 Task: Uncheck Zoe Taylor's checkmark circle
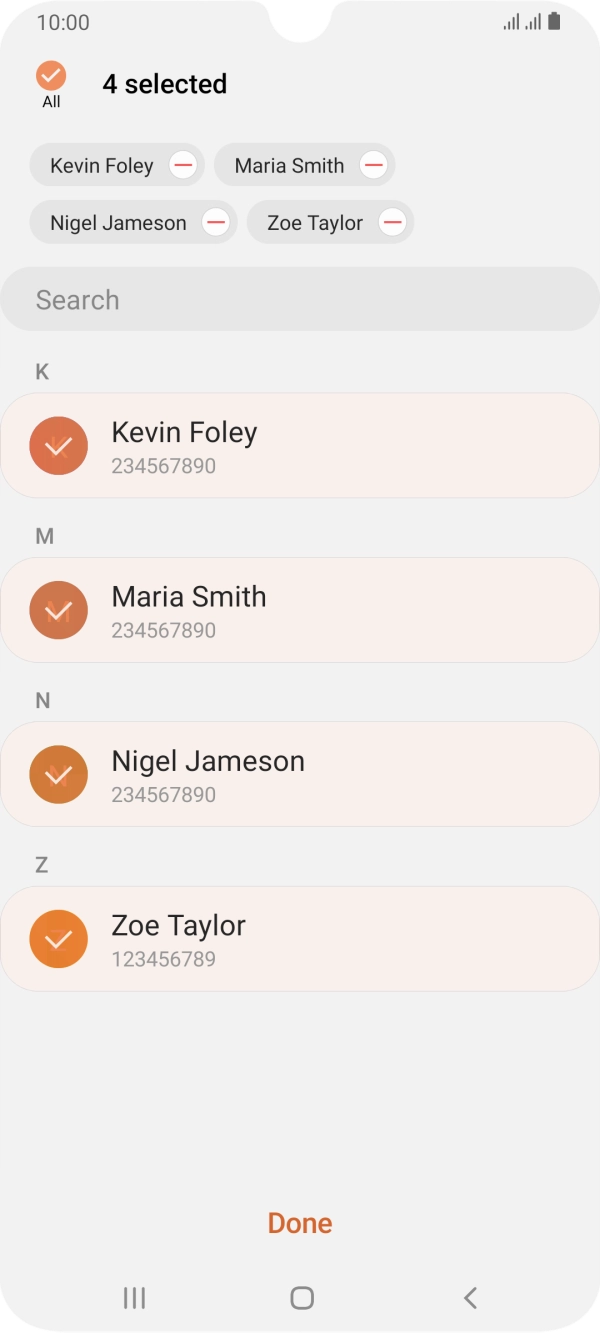pyautogui.click(x=59, y=939)
